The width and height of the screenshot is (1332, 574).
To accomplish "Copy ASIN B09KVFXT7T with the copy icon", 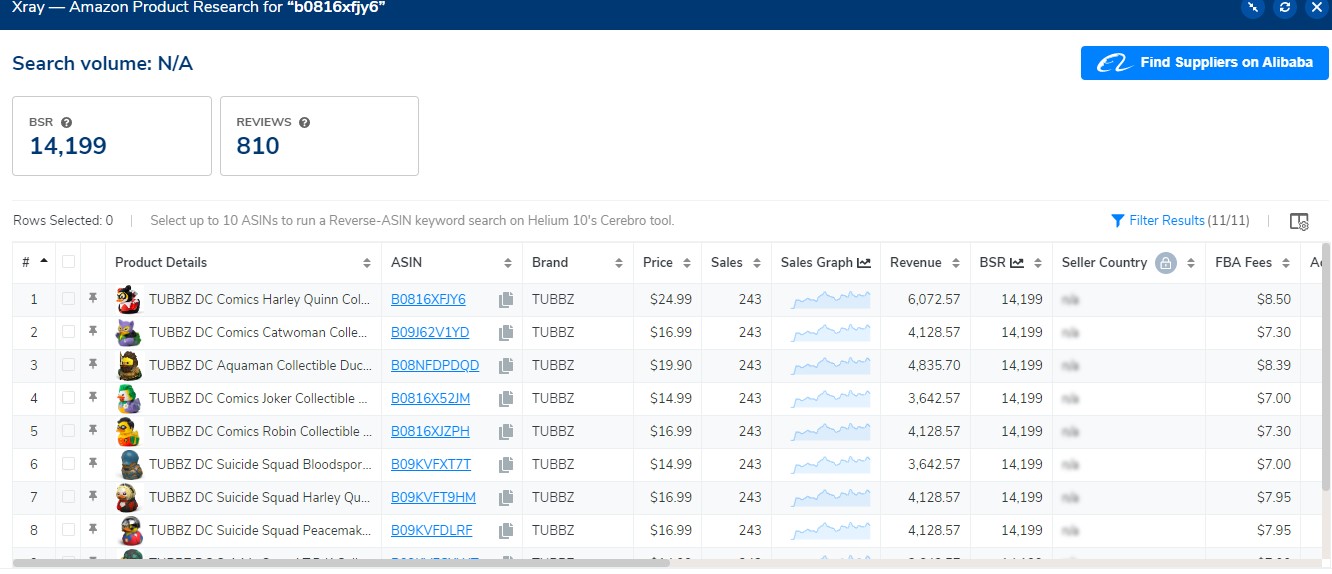I will pos(506,464).
